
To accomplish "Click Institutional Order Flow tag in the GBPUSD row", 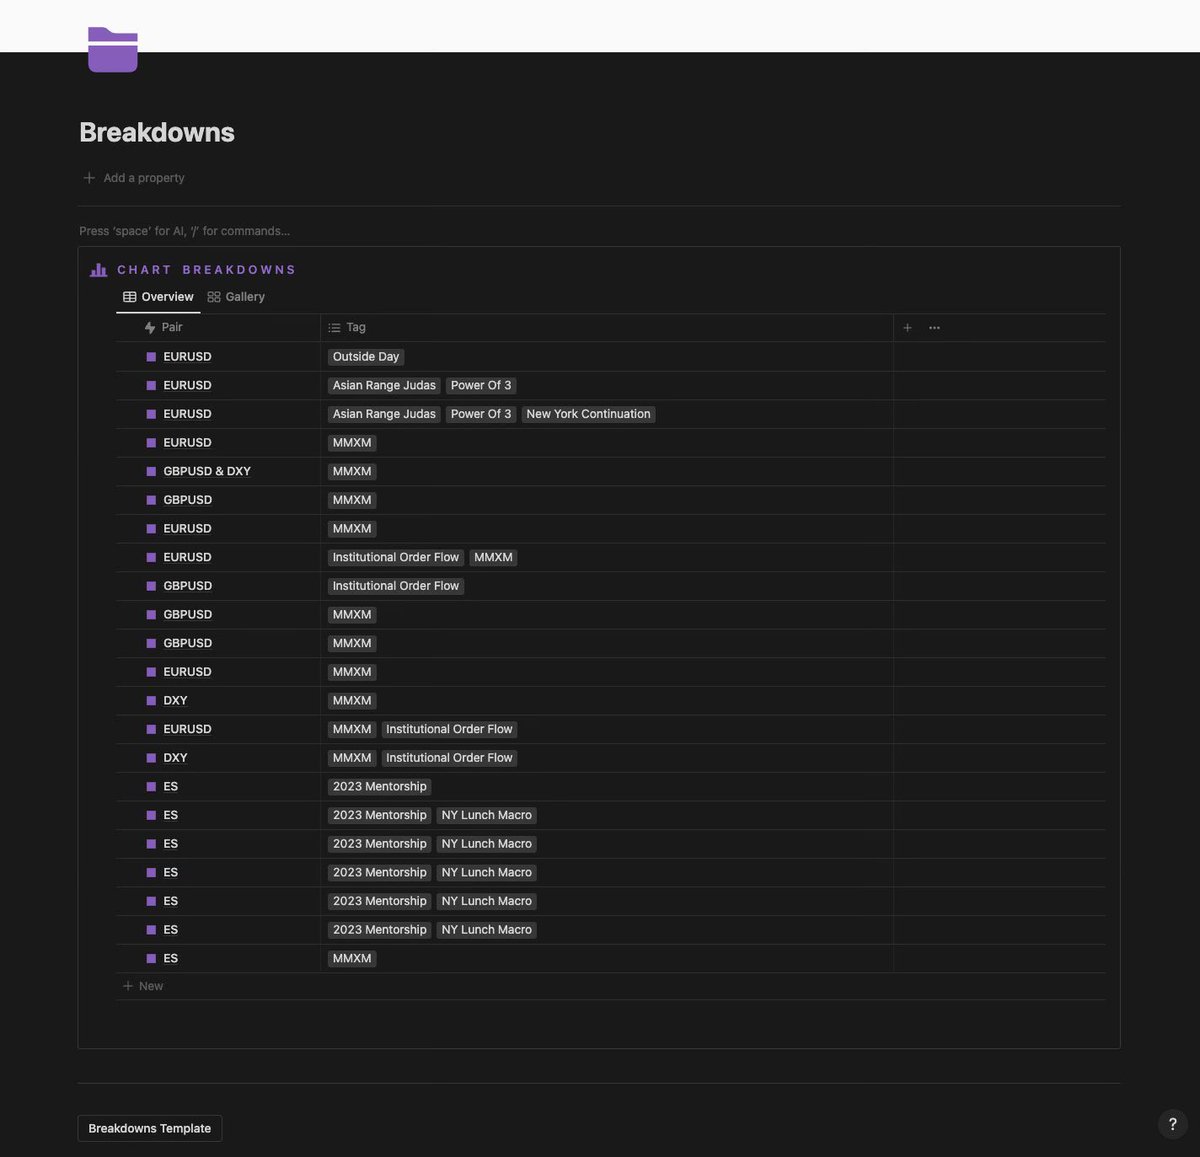I will click(x=396, y=586).
